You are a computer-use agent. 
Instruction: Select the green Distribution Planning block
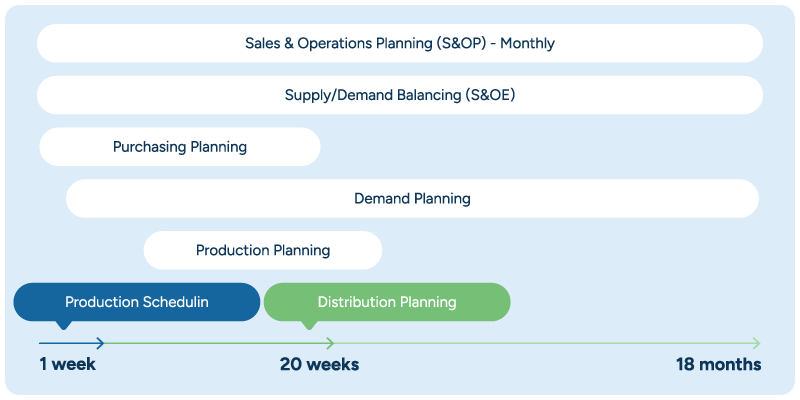click(387, 302)
